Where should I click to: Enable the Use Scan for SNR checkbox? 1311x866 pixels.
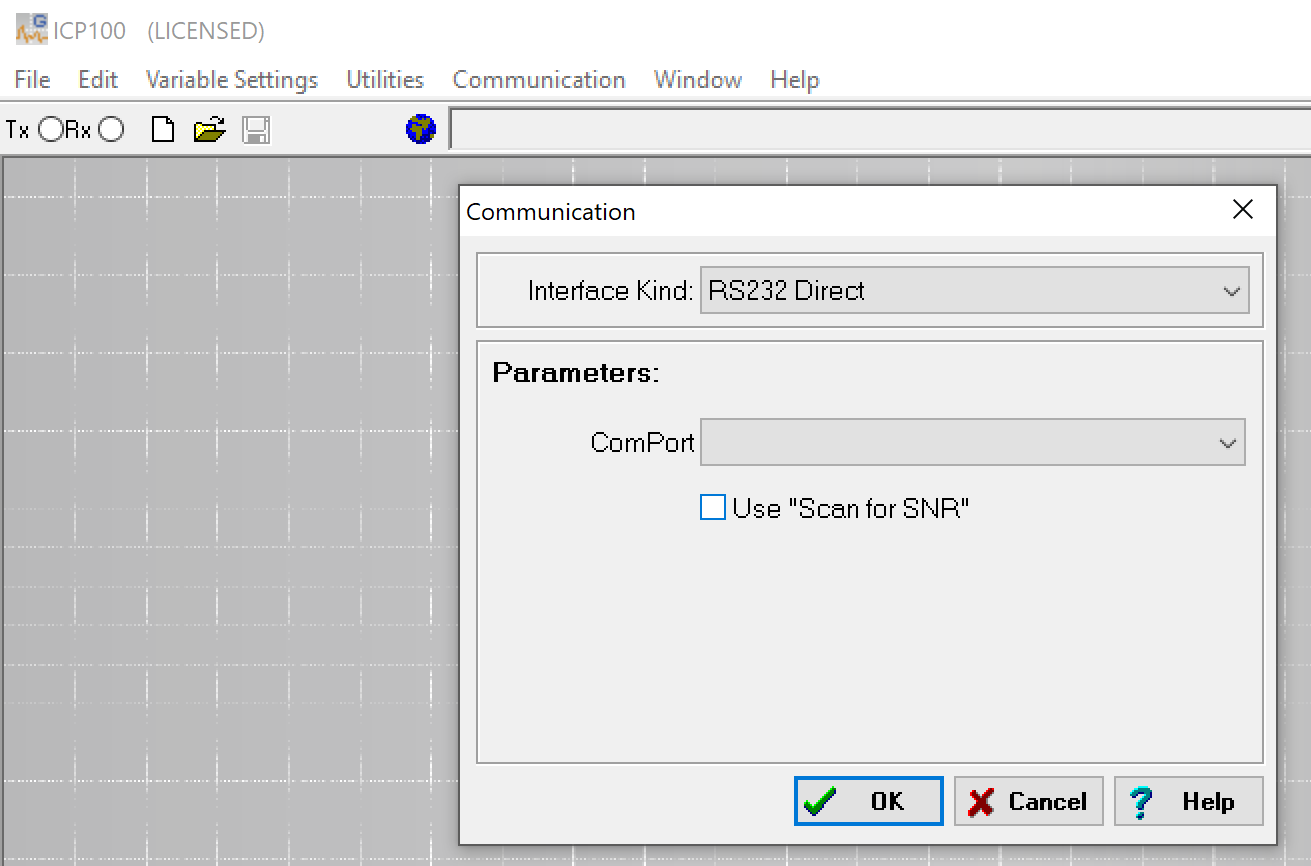pyautogui.click(x=712, y=507)
